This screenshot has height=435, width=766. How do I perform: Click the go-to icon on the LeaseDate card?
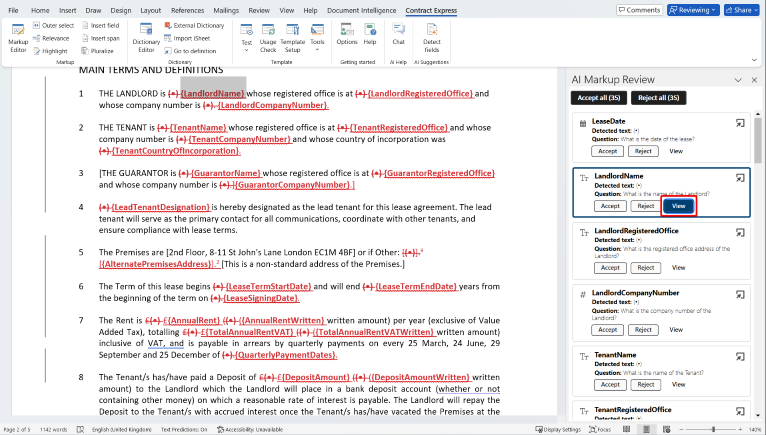pyautogui.click(x=740, y=123)
